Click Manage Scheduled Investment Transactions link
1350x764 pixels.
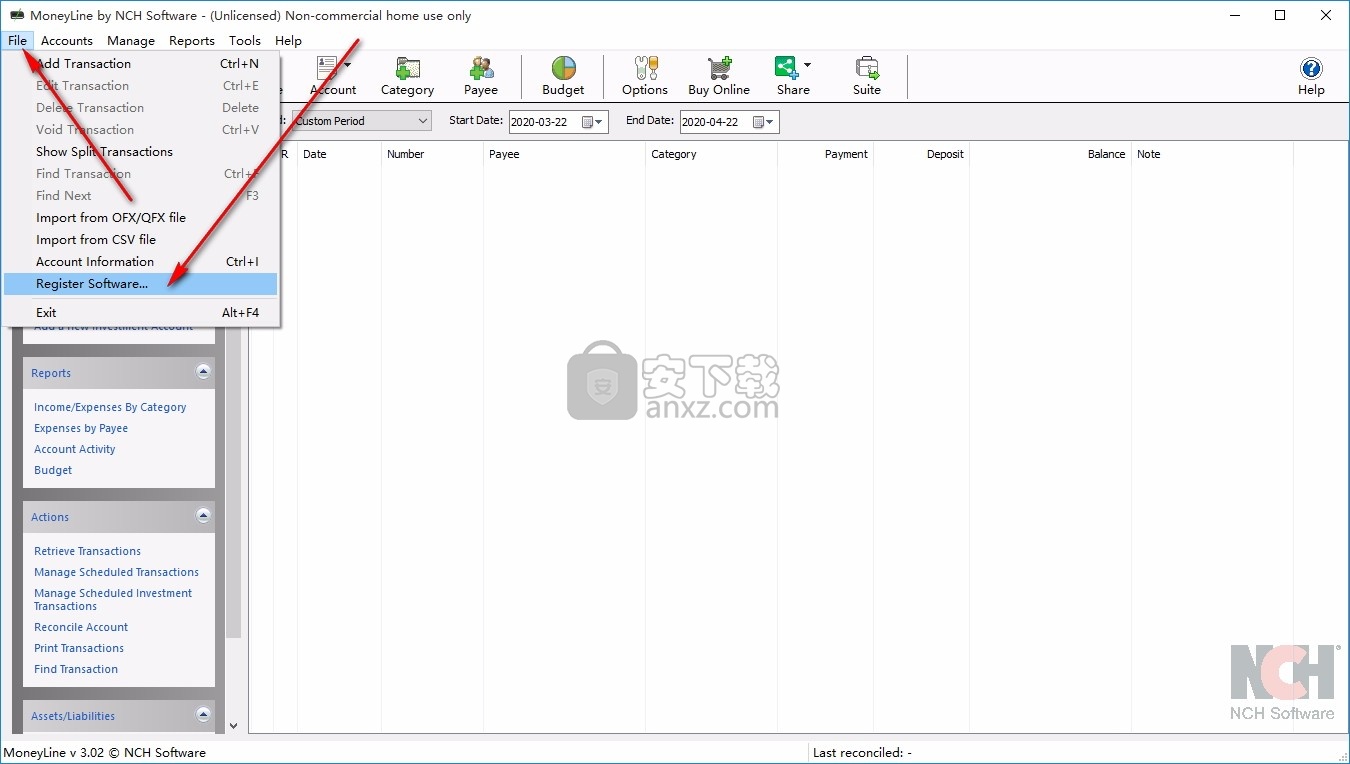[113, 599]
